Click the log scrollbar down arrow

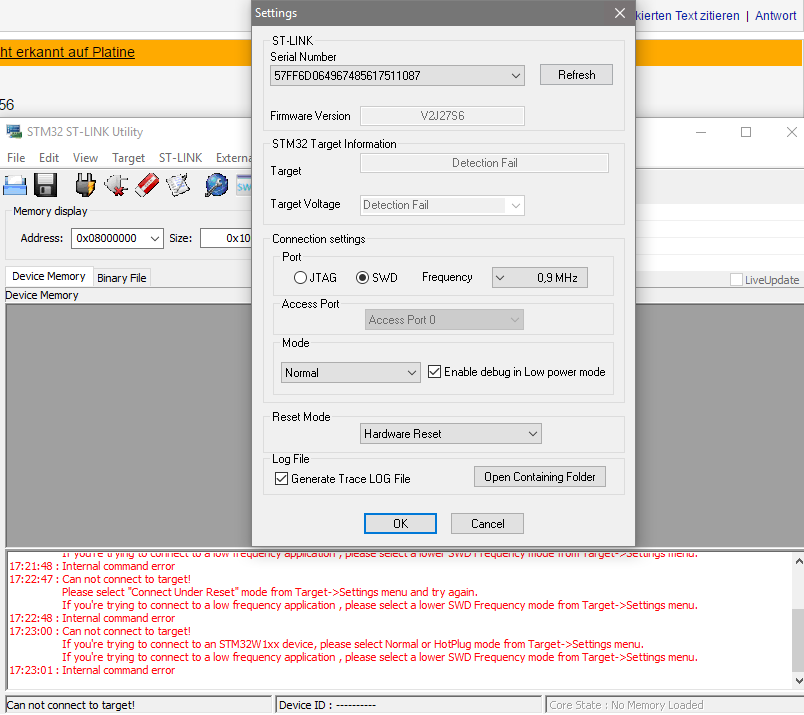point(798,681)
